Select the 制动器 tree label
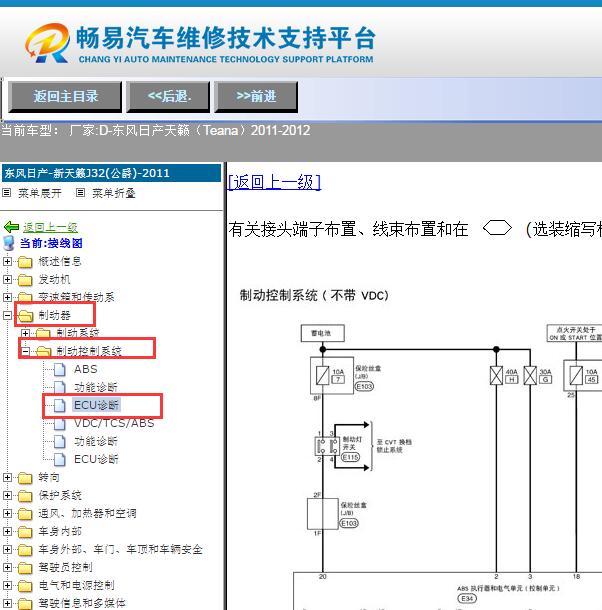This screenshot has width=602, height=610. [x=54, y=315]
